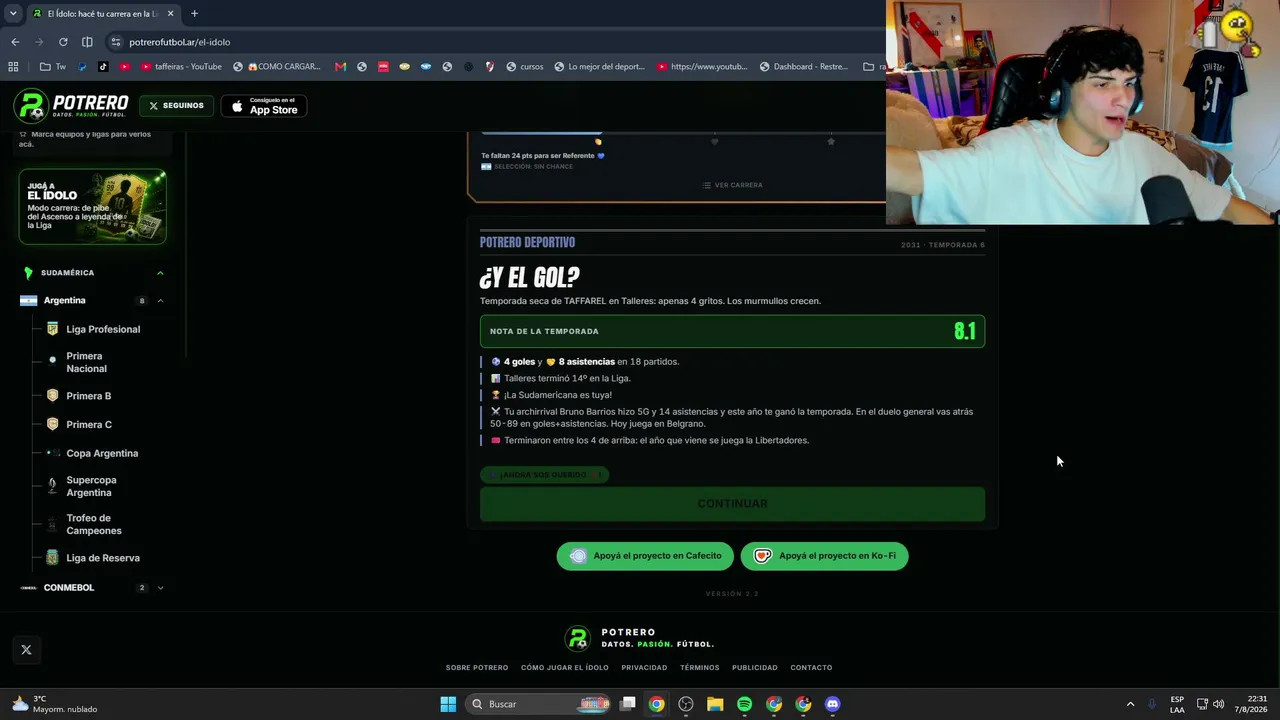Reload the current page
1280x720 pixels.
click(63, 42)
